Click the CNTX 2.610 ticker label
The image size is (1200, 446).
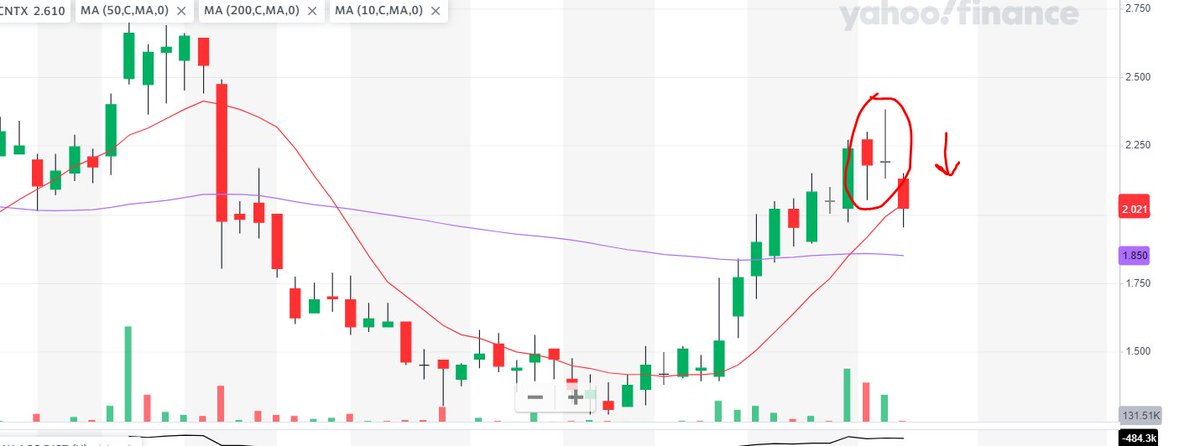click(34, 12)
